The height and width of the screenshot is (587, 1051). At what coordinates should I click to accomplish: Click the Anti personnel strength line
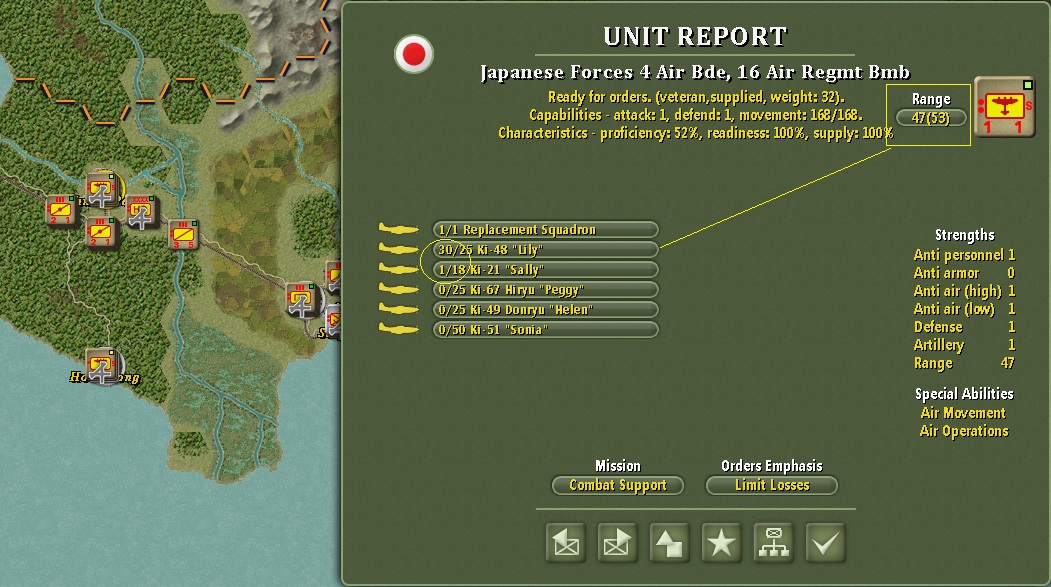point(964,255)
